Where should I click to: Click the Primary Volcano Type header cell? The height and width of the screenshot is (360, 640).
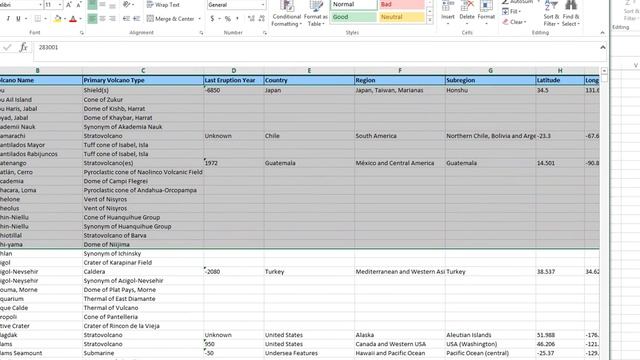tap(143, 80)
